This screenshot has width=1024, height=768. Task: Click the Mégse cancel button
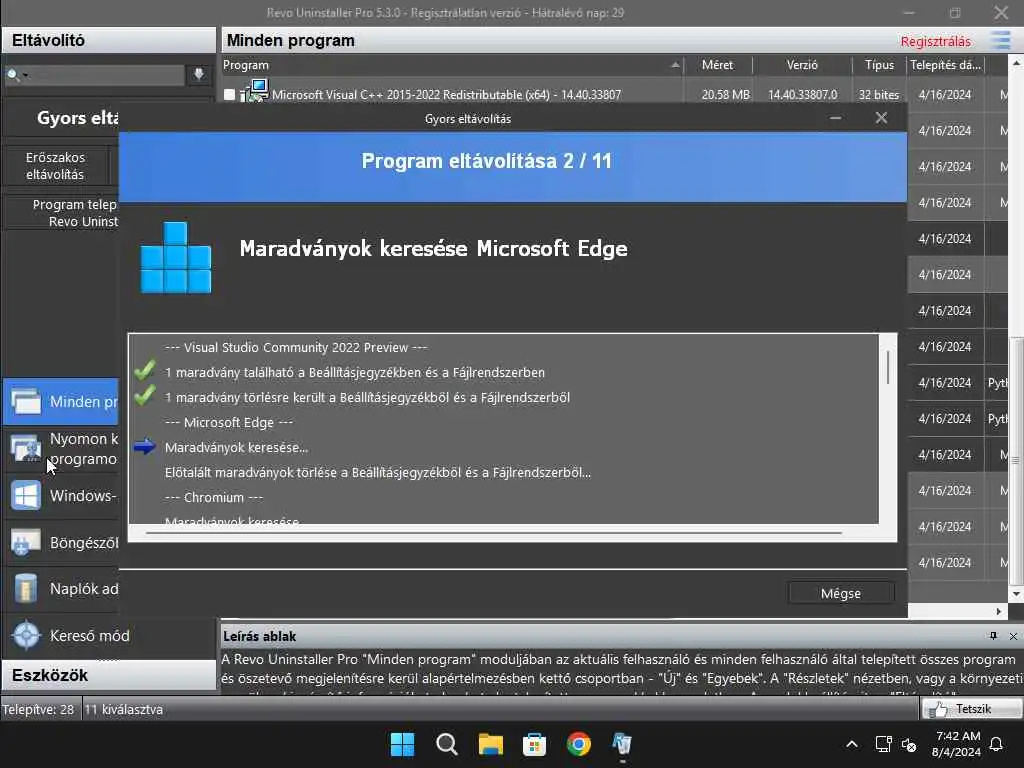tap(841, 593)
